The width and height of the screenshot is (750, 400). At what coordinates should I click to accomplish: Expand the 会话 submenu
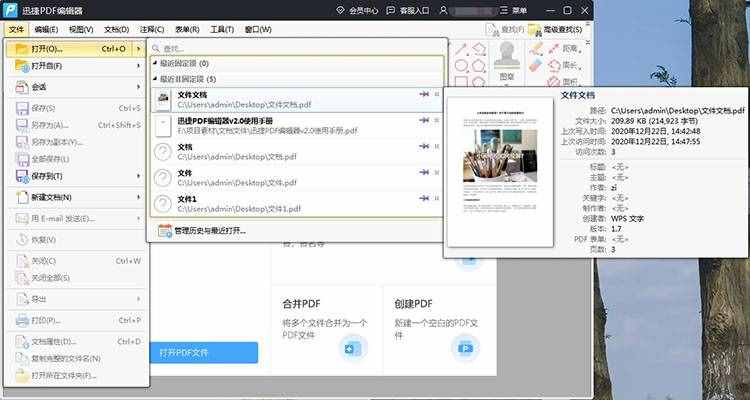pos(138,87)
